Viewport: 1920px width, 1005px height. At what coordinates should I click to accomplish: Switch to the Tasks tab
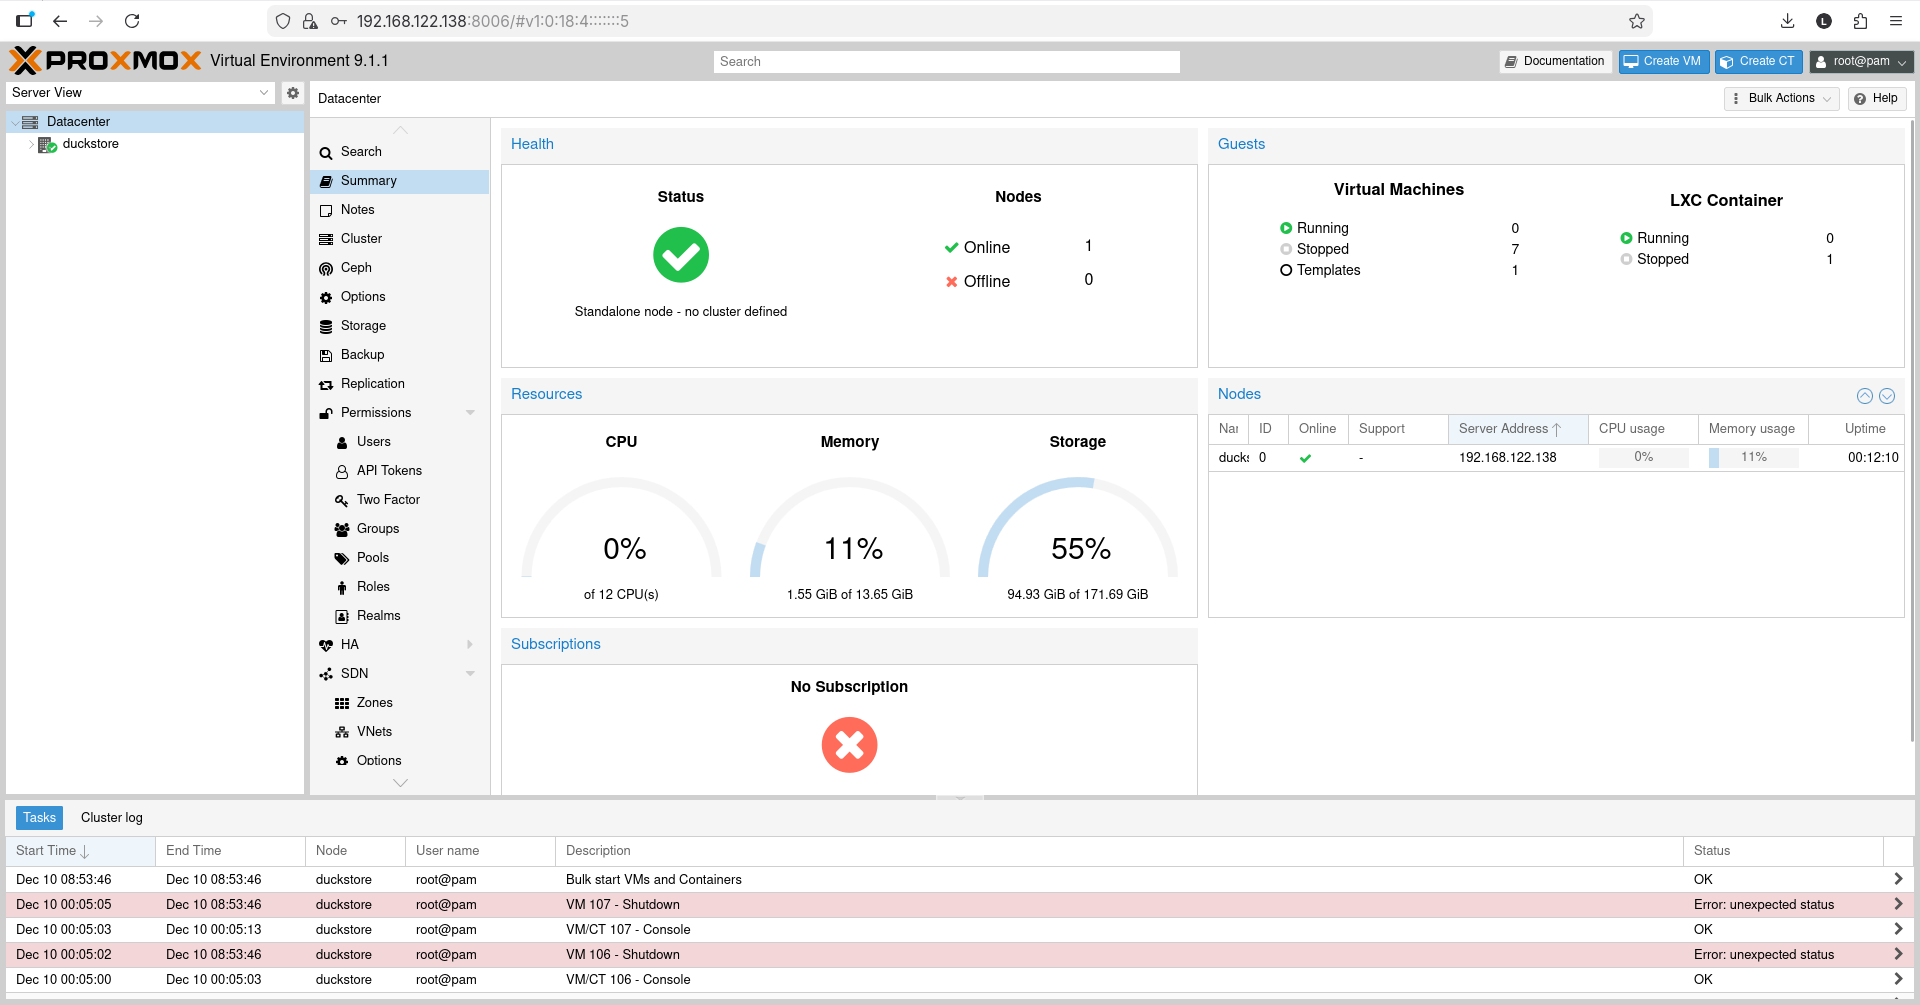point(39,817)
